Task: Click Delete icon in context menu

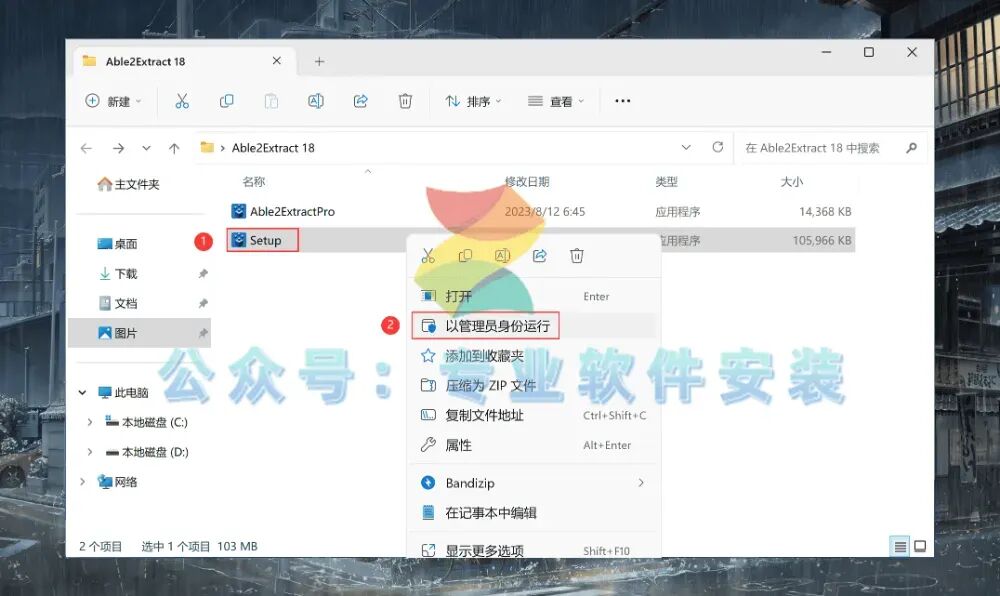Action: (577, 256)
